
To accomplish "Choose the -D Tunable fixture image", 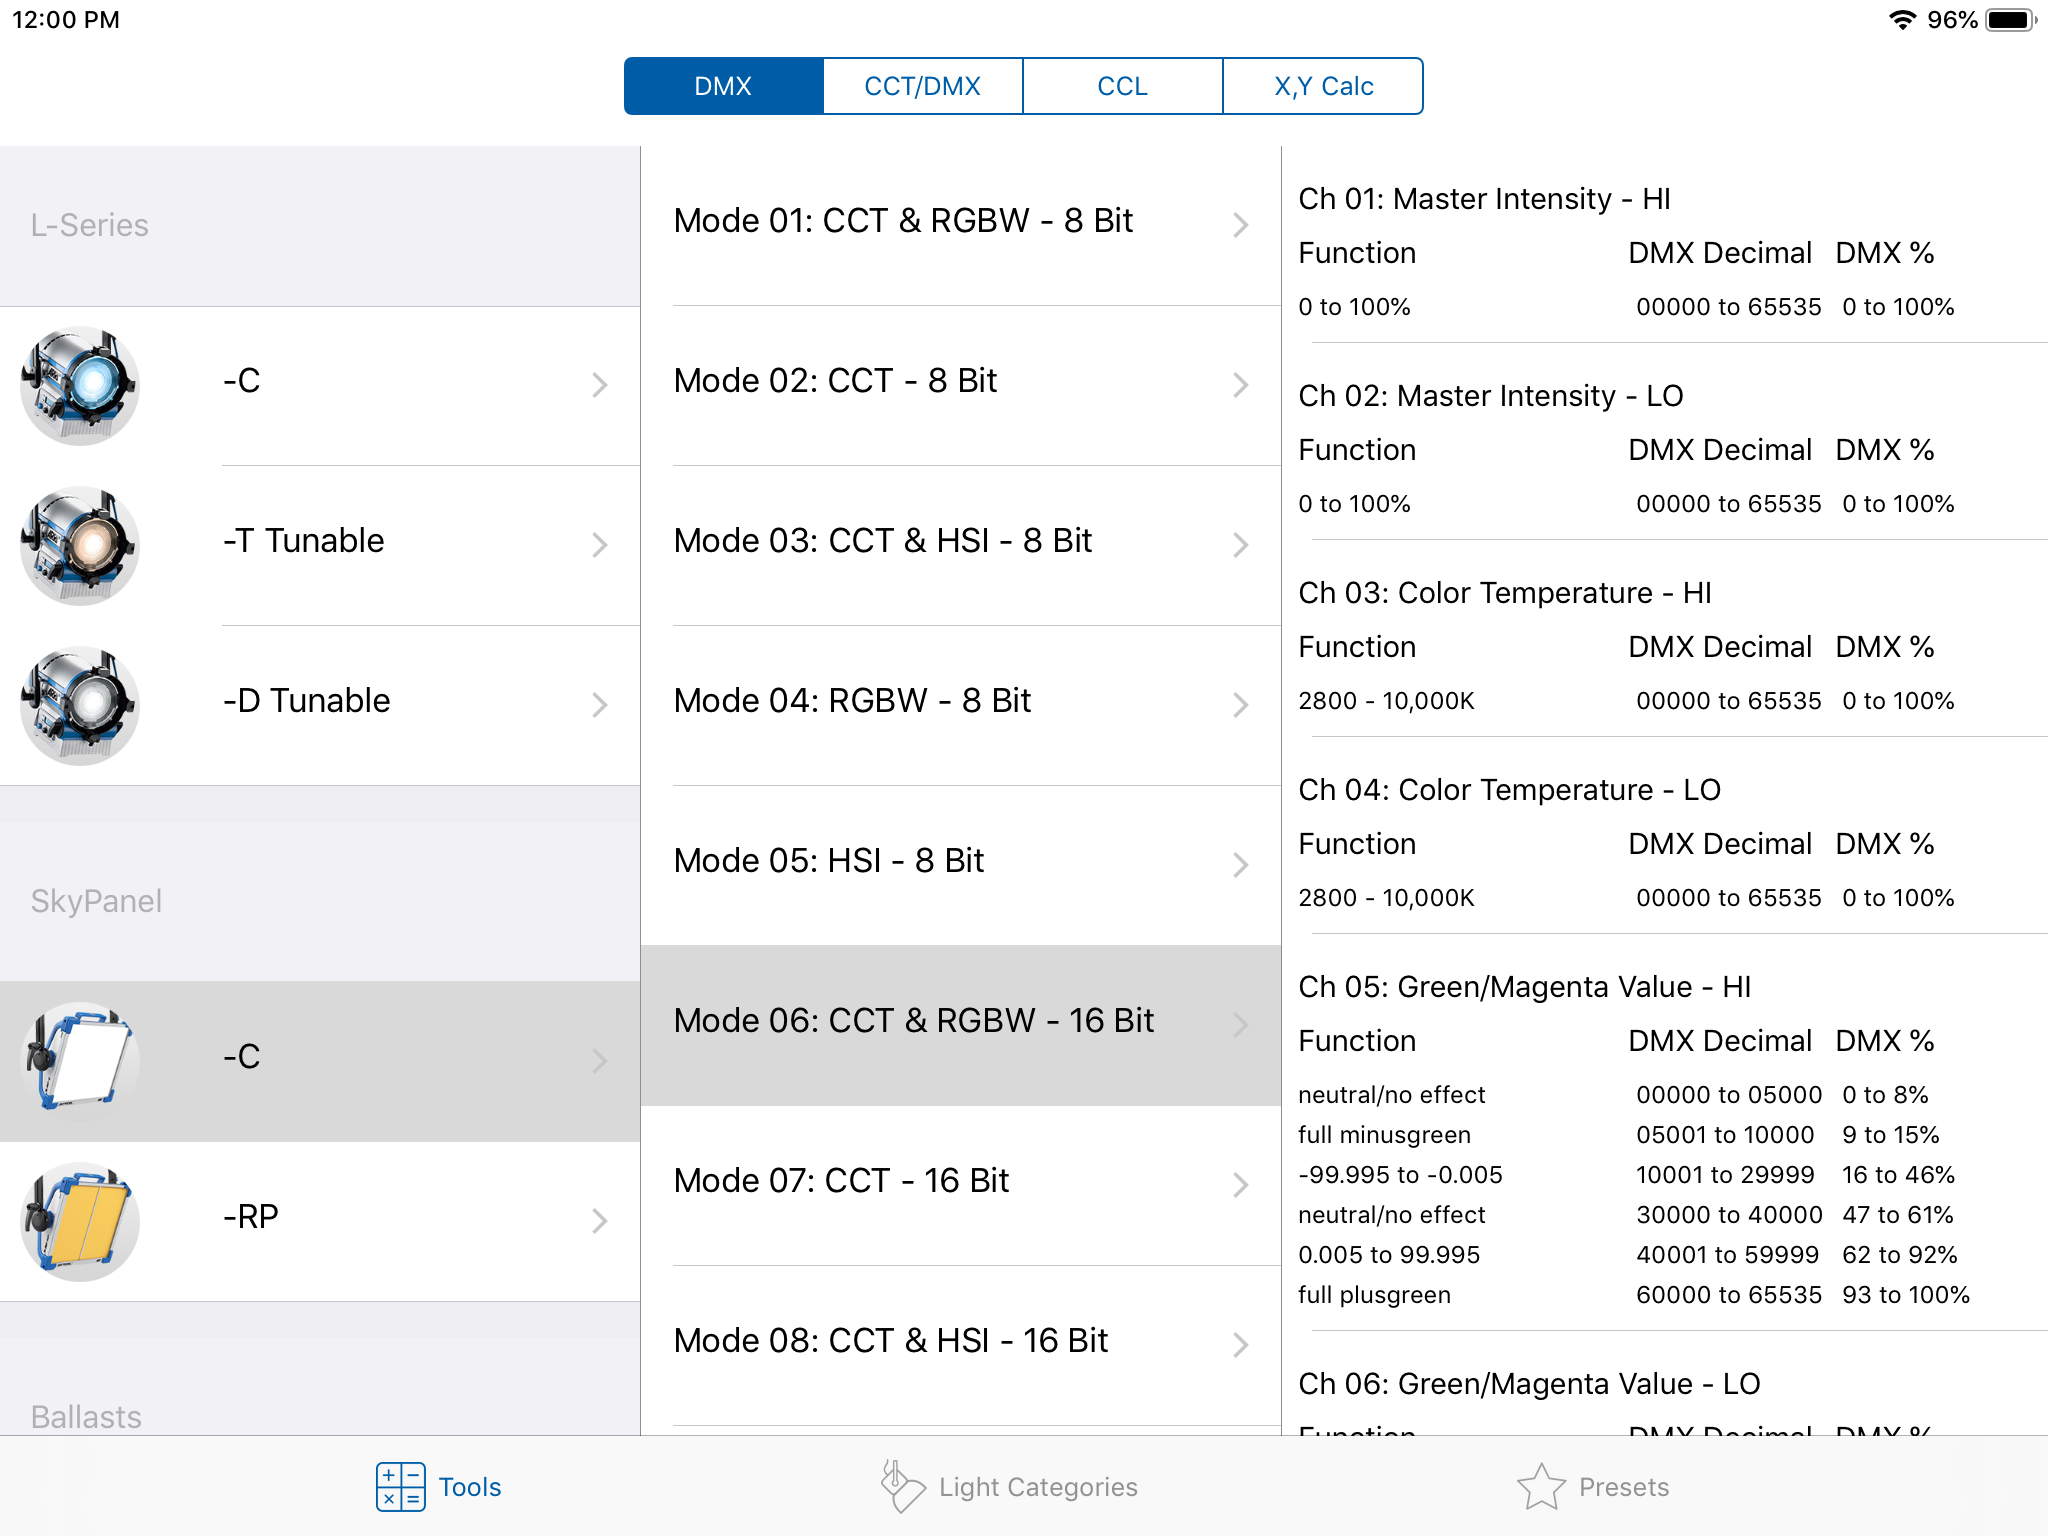I will 80,705.
